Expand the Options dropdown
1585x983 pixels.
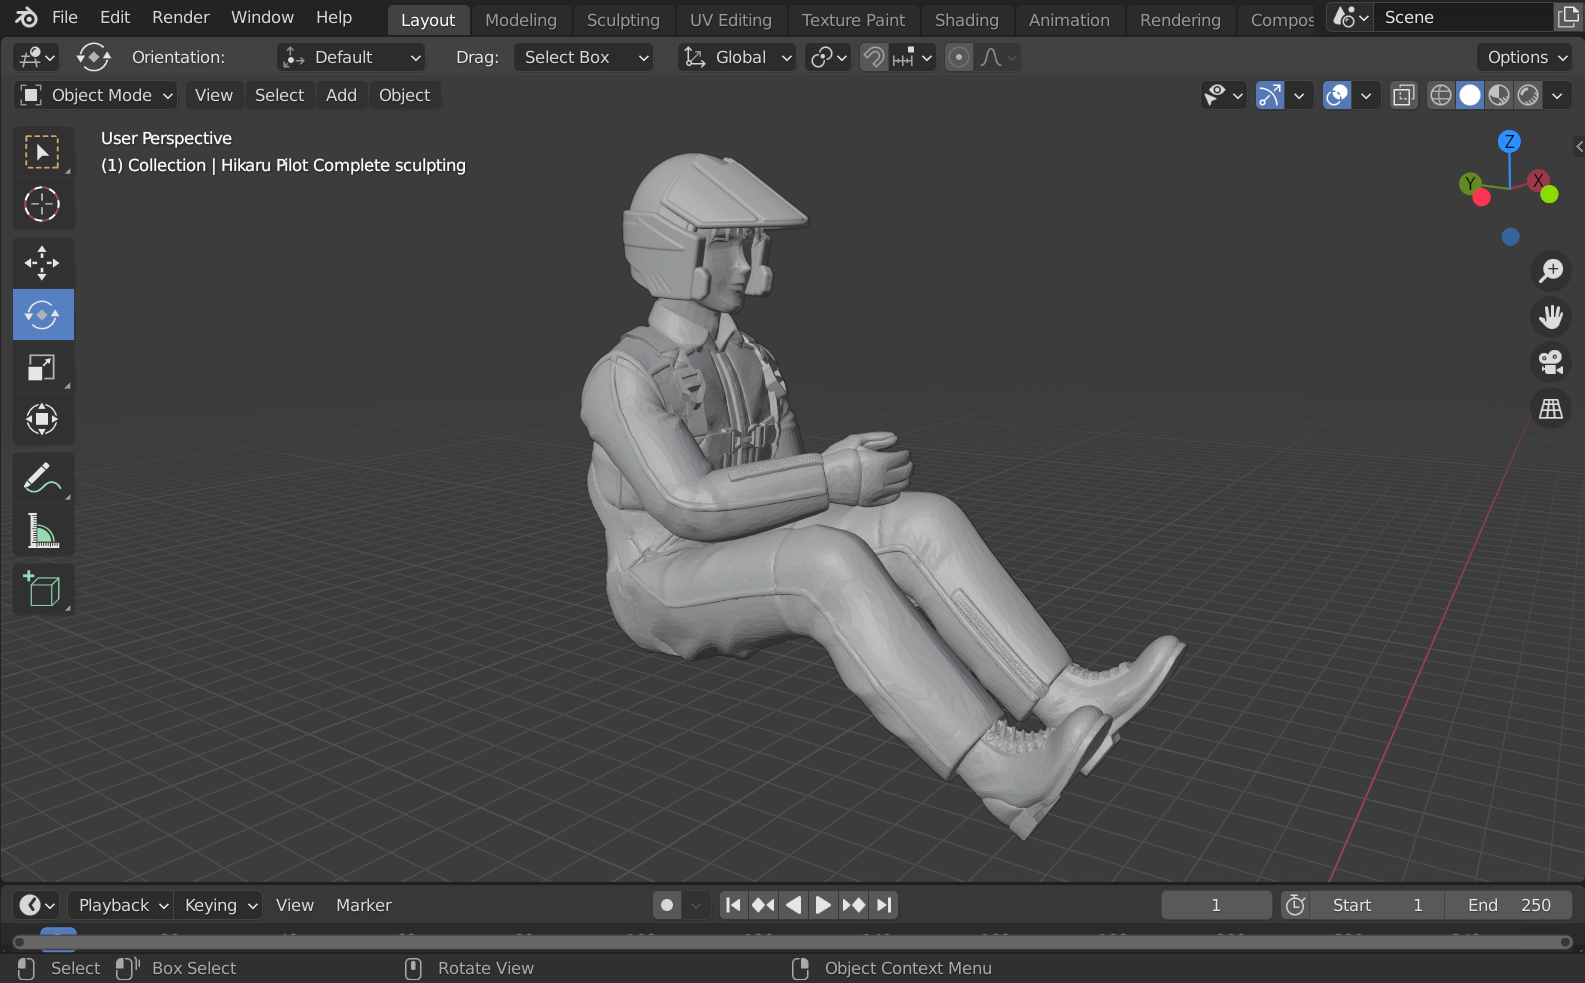(1525, 57)
